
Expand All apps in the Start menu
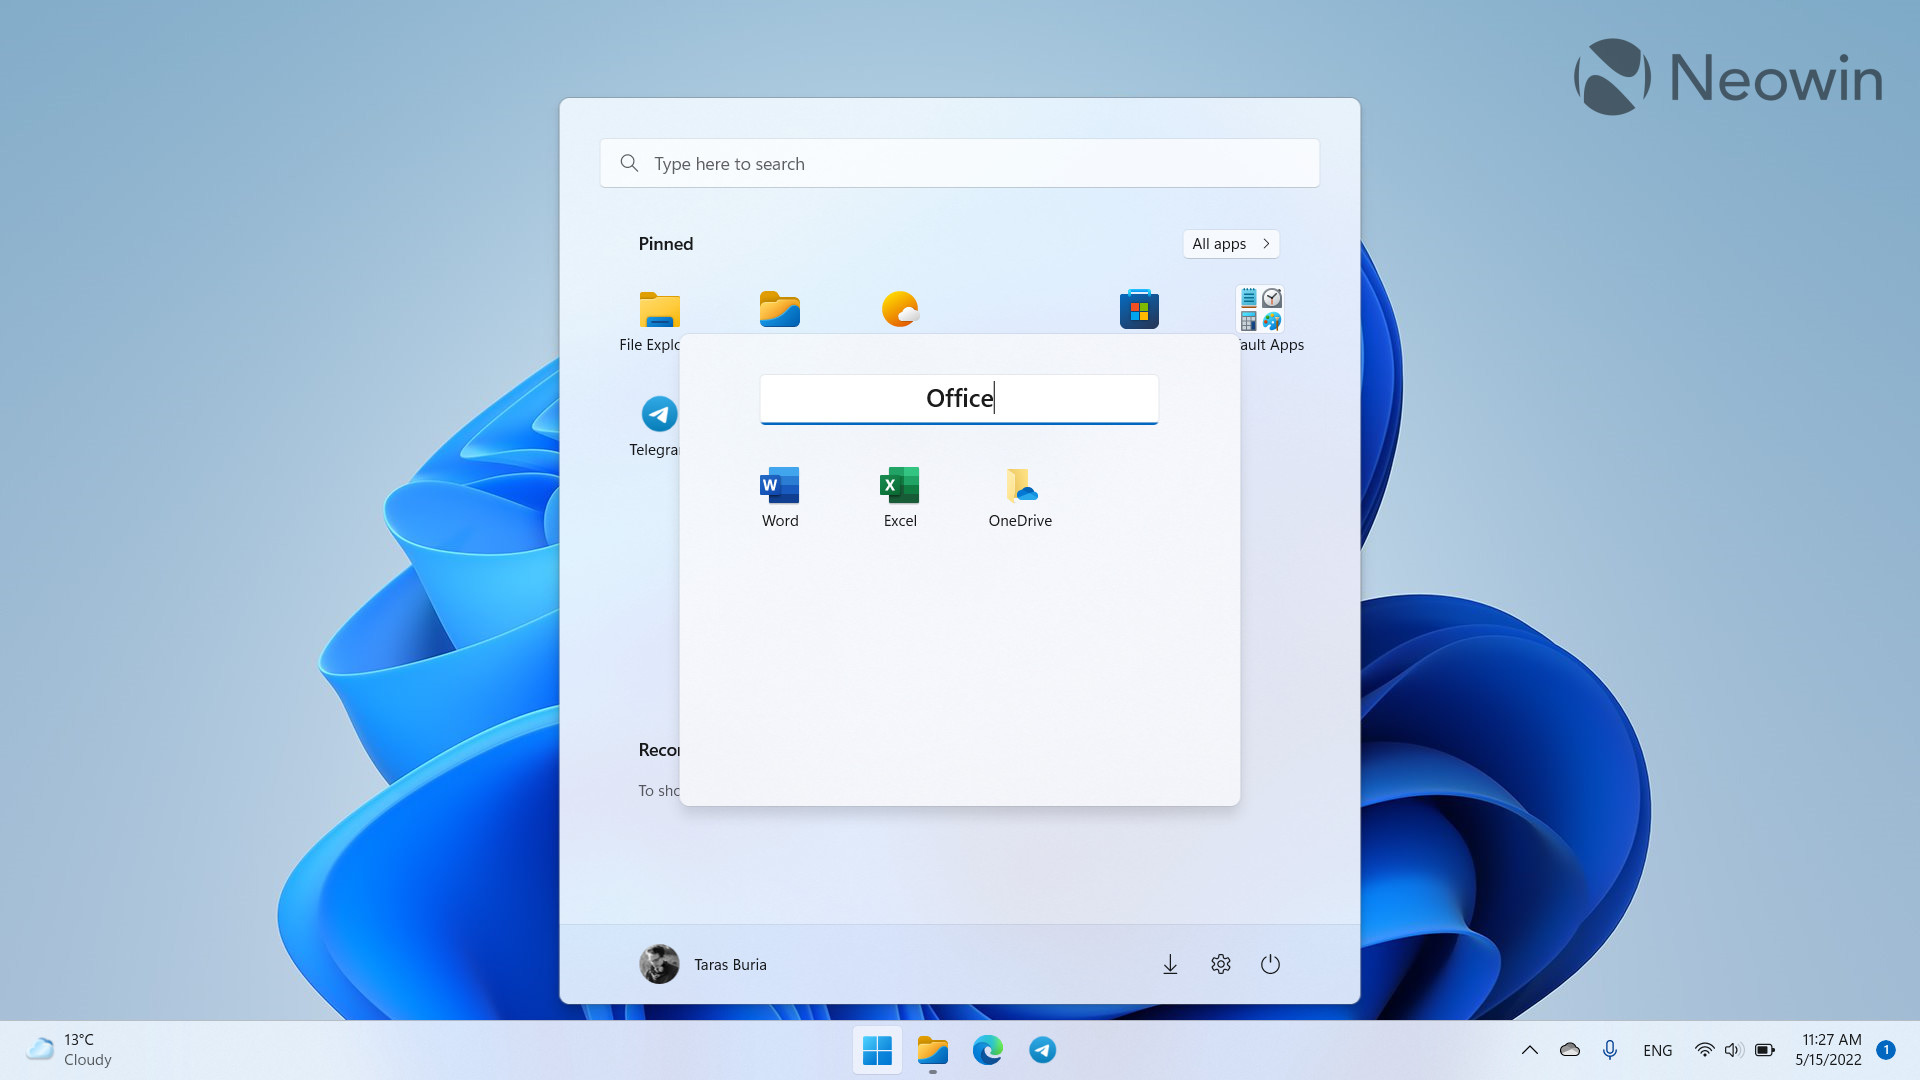tap(1230, 243)
